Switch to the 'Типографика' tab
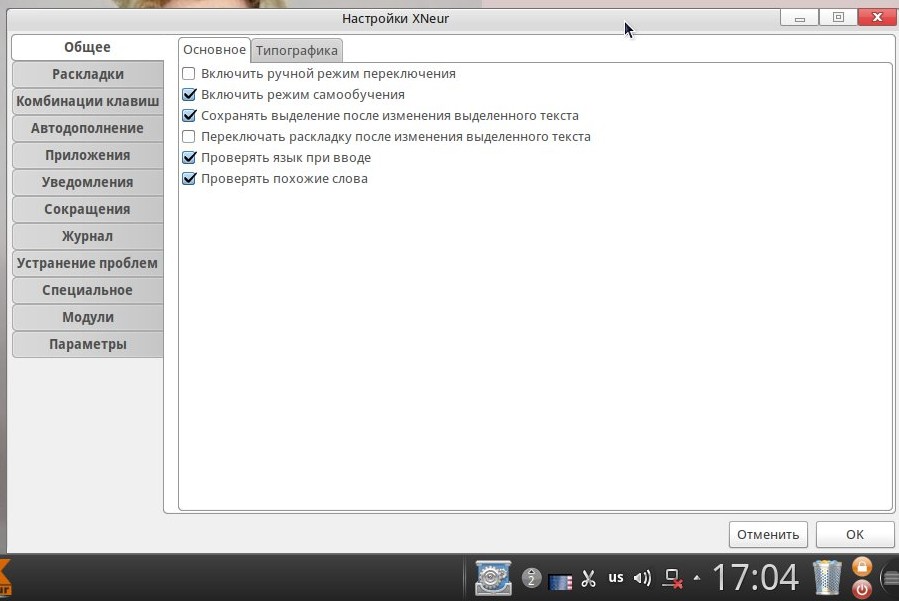 coord(296,50)
